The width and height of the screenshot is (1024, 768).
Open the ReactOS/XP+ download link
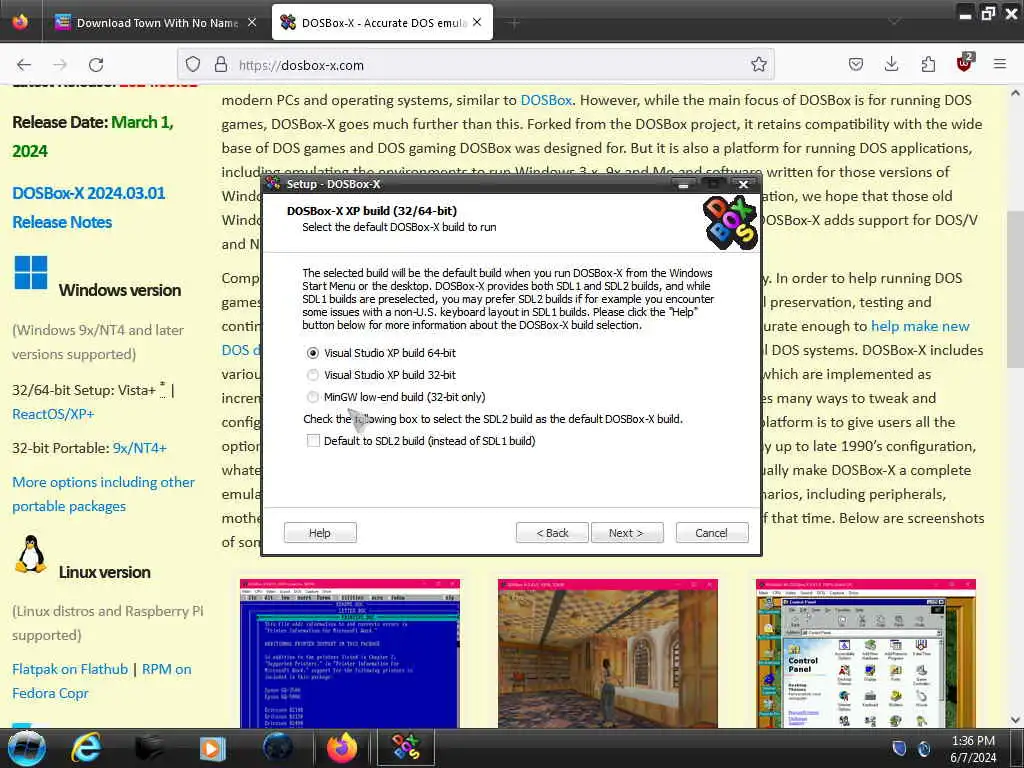click(53, 414)
